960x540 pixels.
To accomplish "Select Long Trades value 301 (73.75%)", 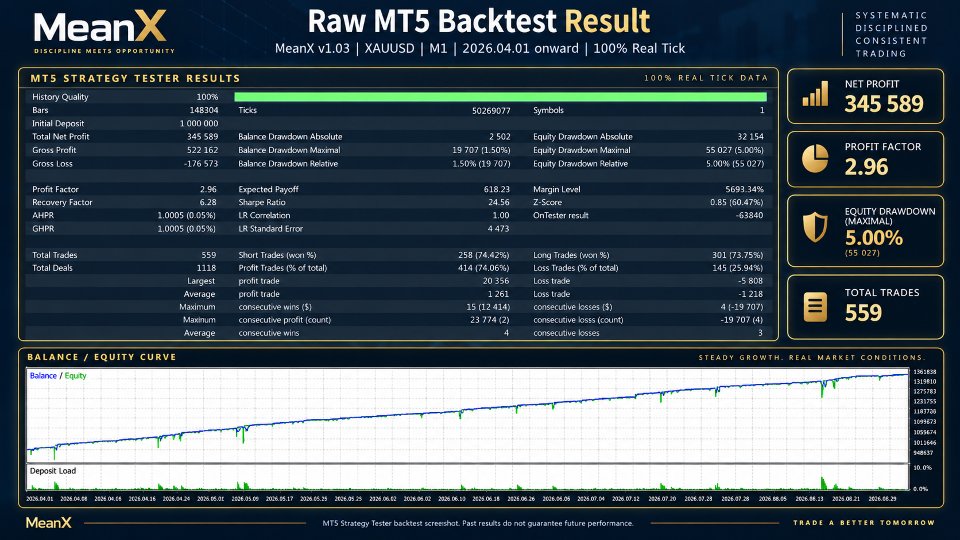I will coord(737,255).
